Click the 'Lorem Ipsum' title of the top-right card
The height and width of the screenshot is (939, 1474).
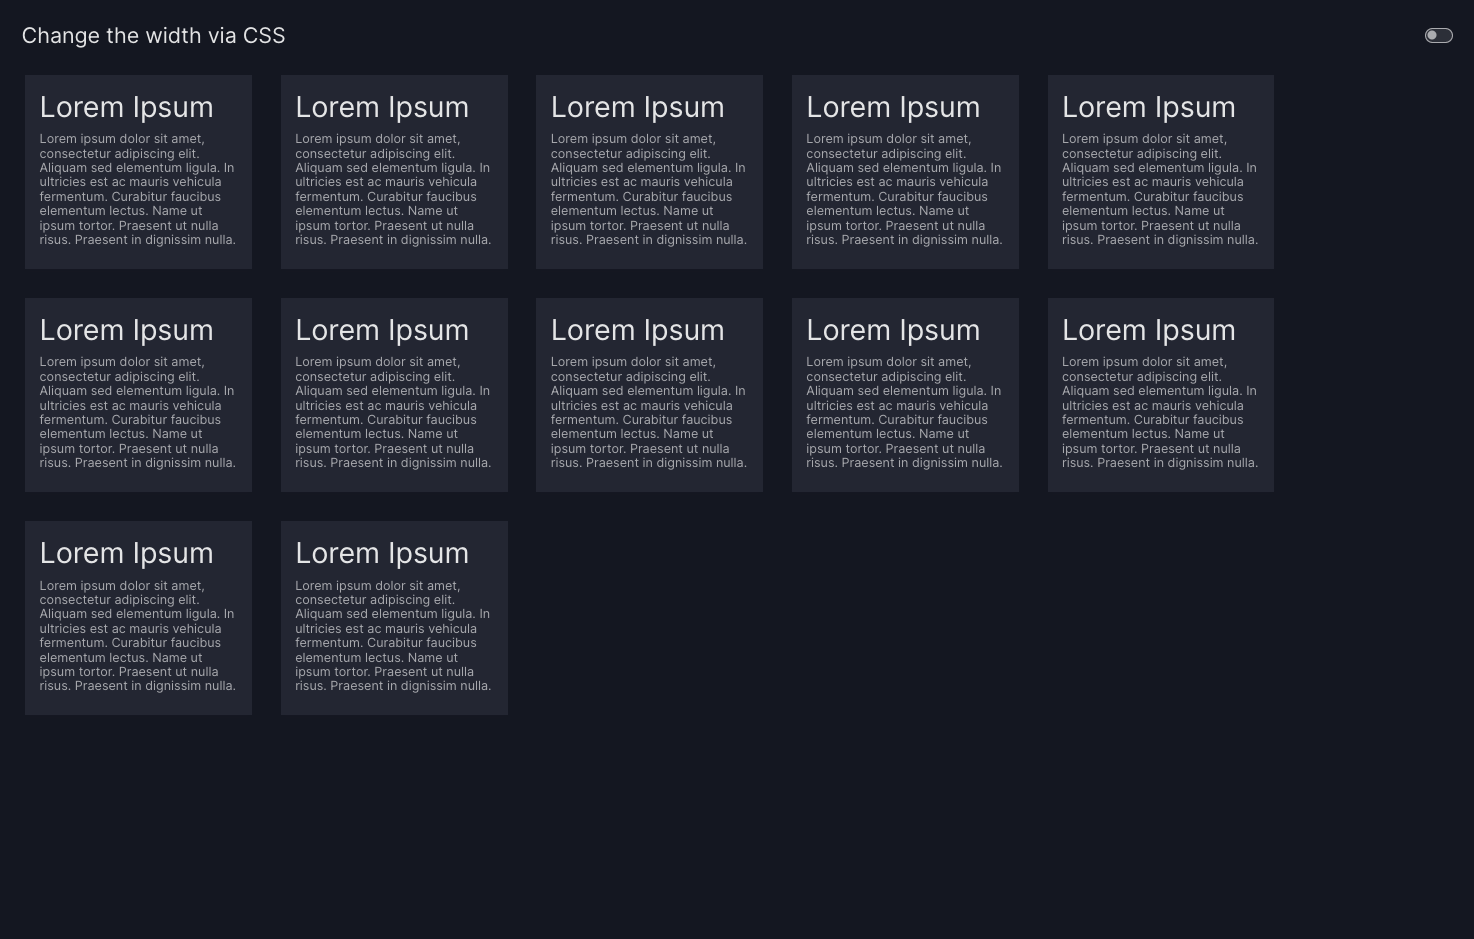pos(1148,107)
